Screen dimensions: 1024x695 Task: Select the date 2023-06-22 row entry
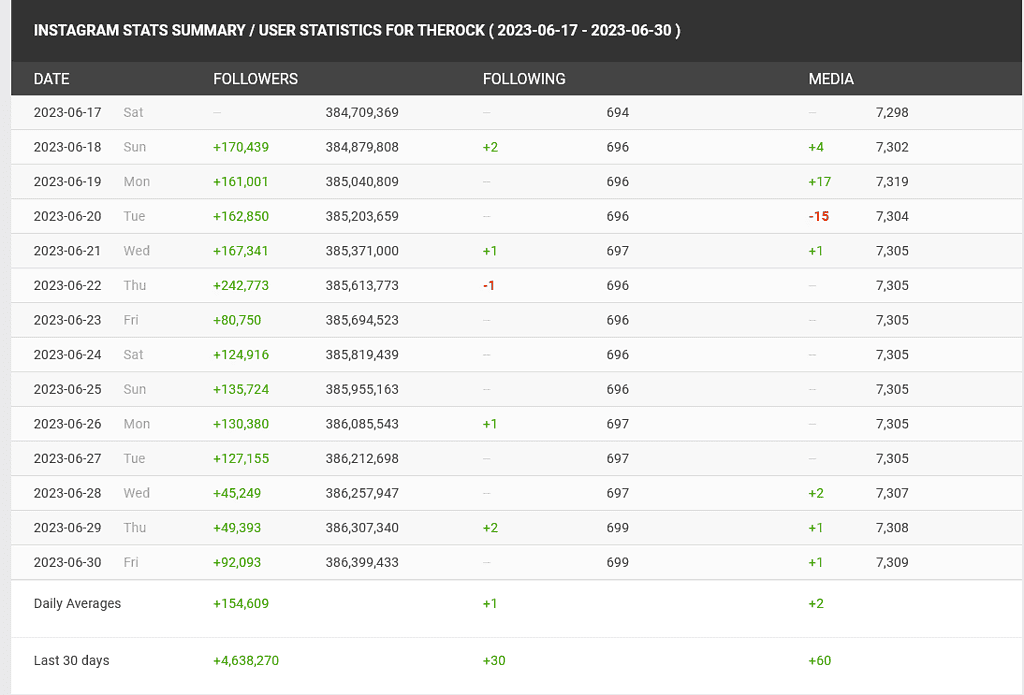[67, 285]
